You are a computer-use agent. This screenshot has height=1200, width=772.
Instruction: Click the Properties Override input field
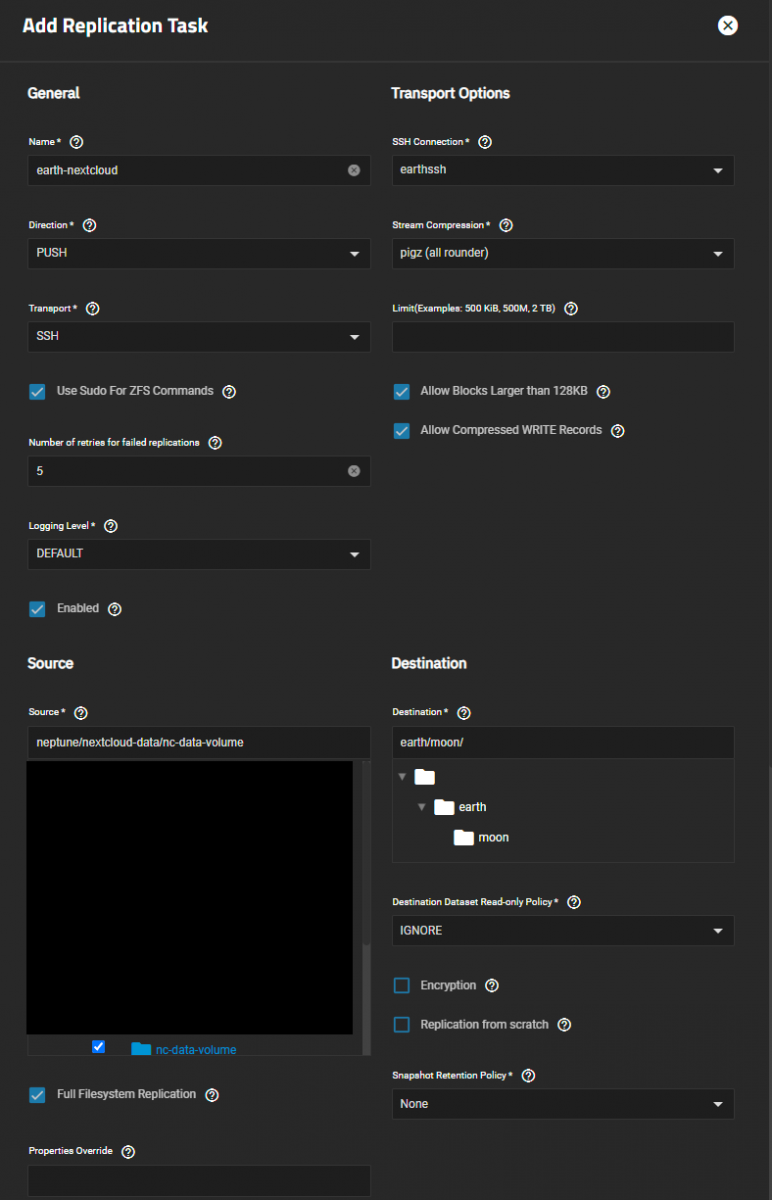pyautogui.click(x=199, y=1180)
